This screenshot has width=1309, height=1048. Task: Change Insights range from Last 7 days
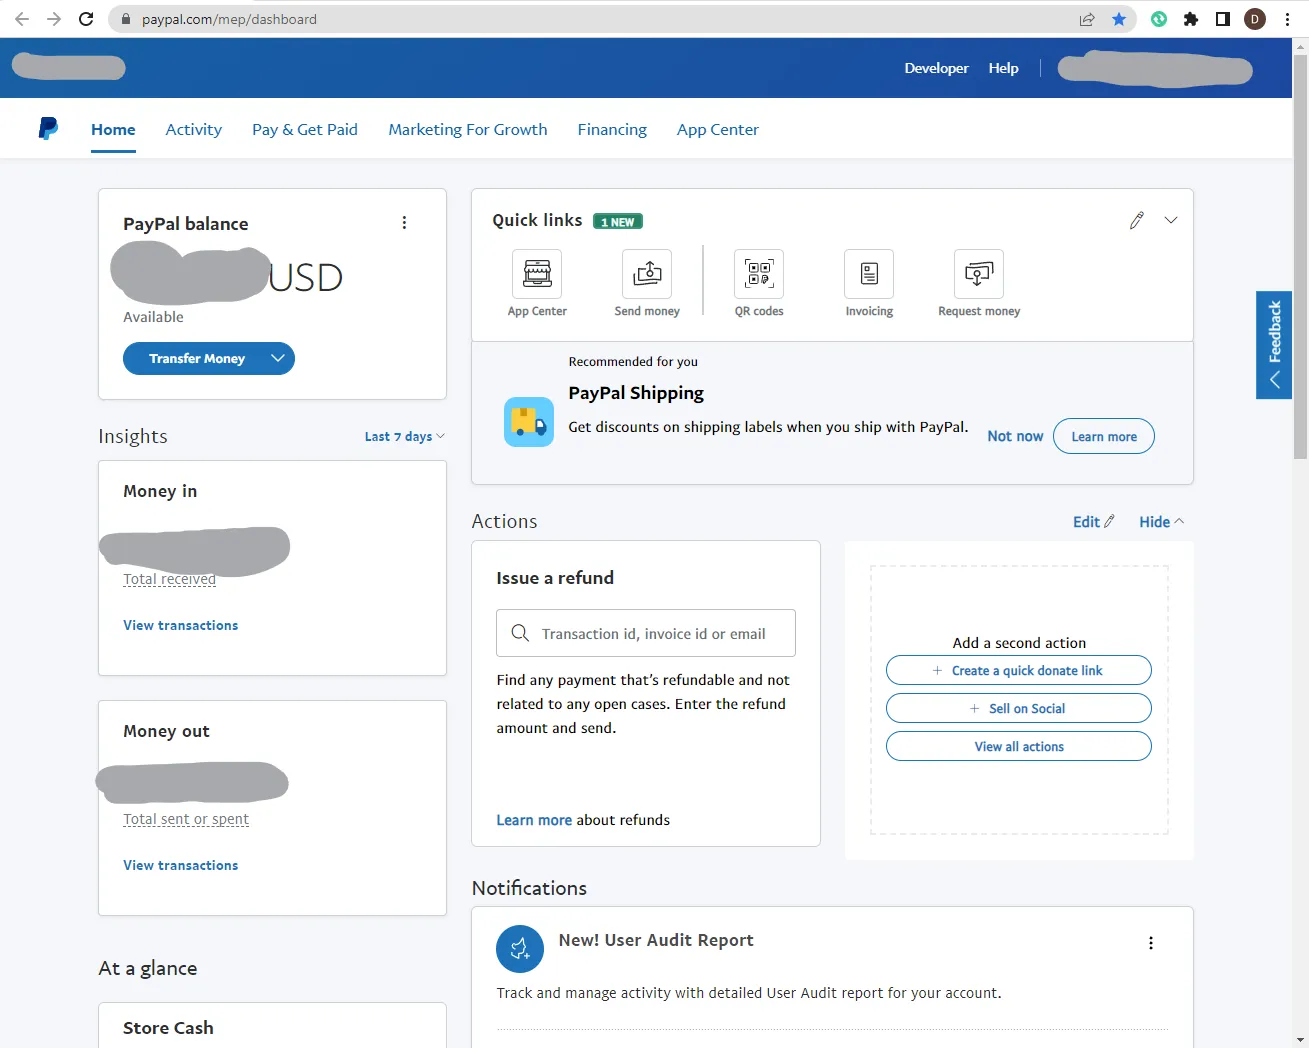point(404,436)
